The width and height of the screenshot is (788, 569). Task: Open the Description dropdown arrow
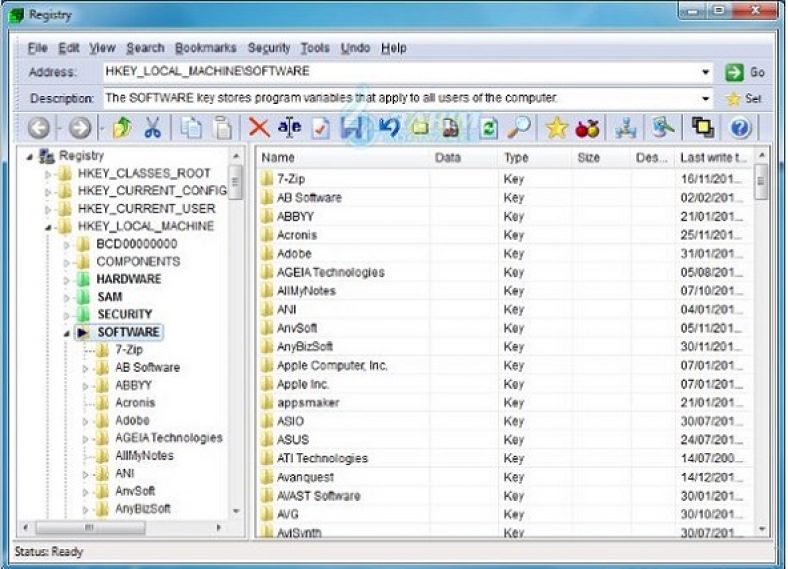click(706, 99)
